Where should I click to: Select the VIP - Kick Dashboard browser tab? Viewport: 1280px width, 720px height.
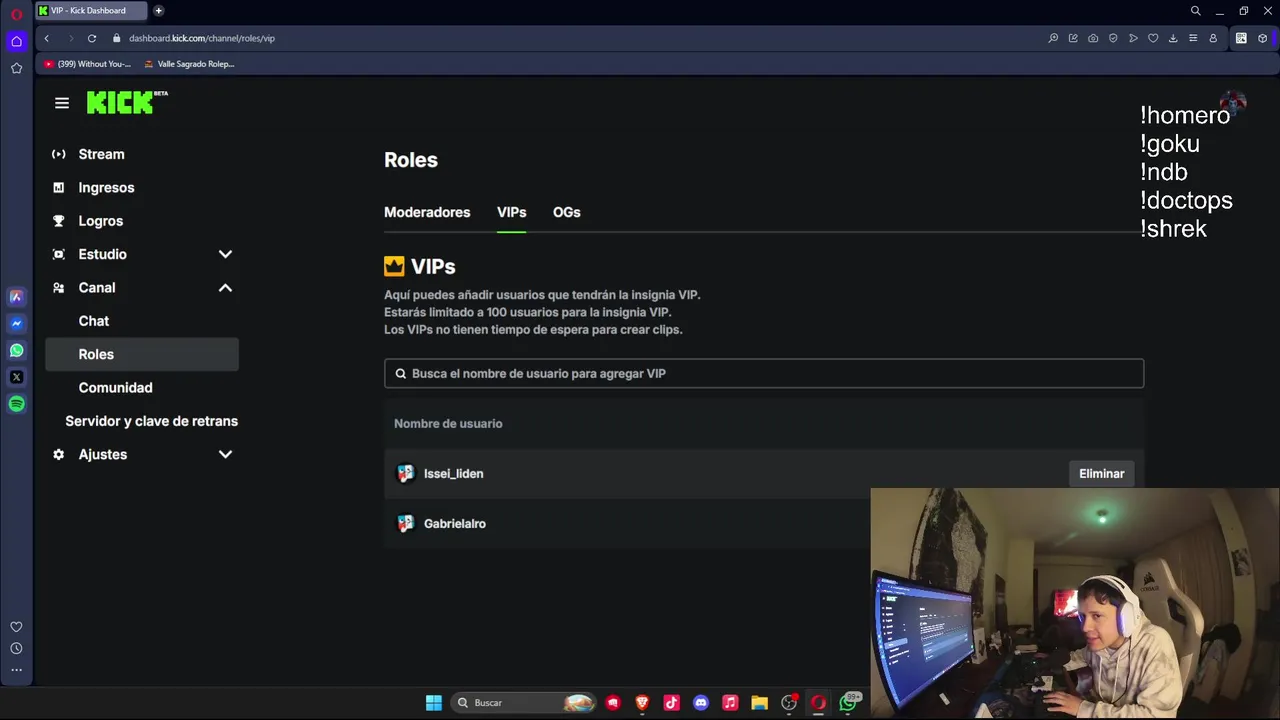(x=90, y=11)
